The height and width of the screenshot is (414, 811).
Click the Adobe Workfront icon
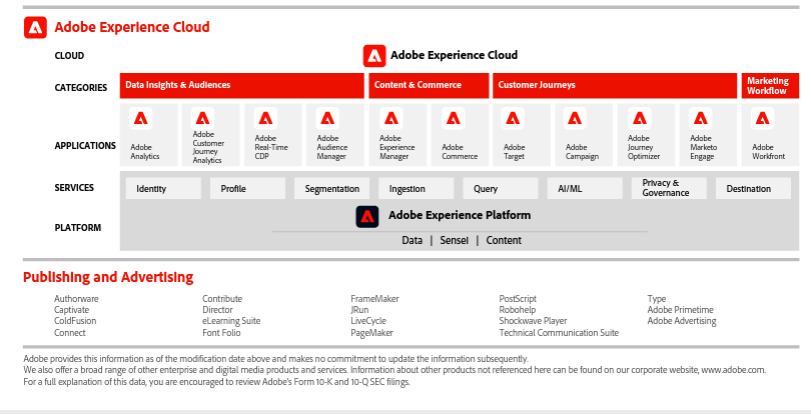(x=763, y=119)
